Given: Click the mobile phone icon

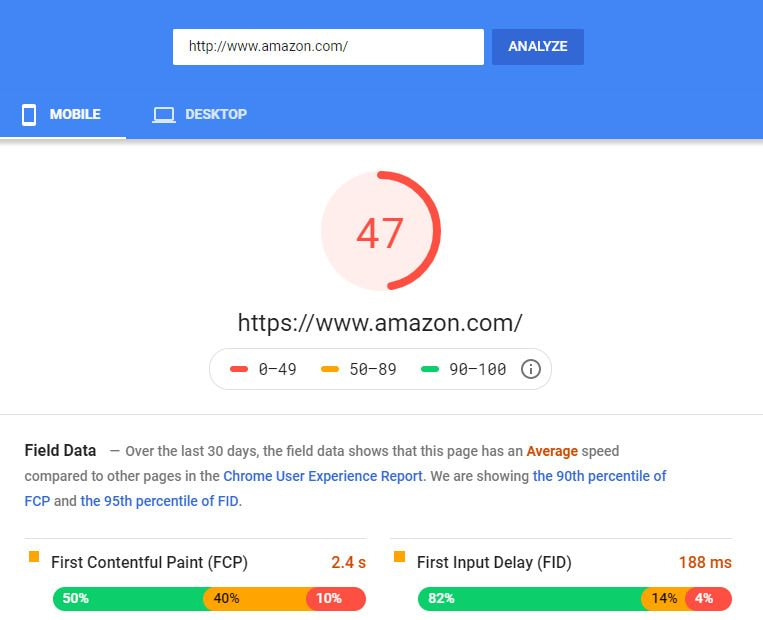Looking at the screenshot, I should coord(29,115).
